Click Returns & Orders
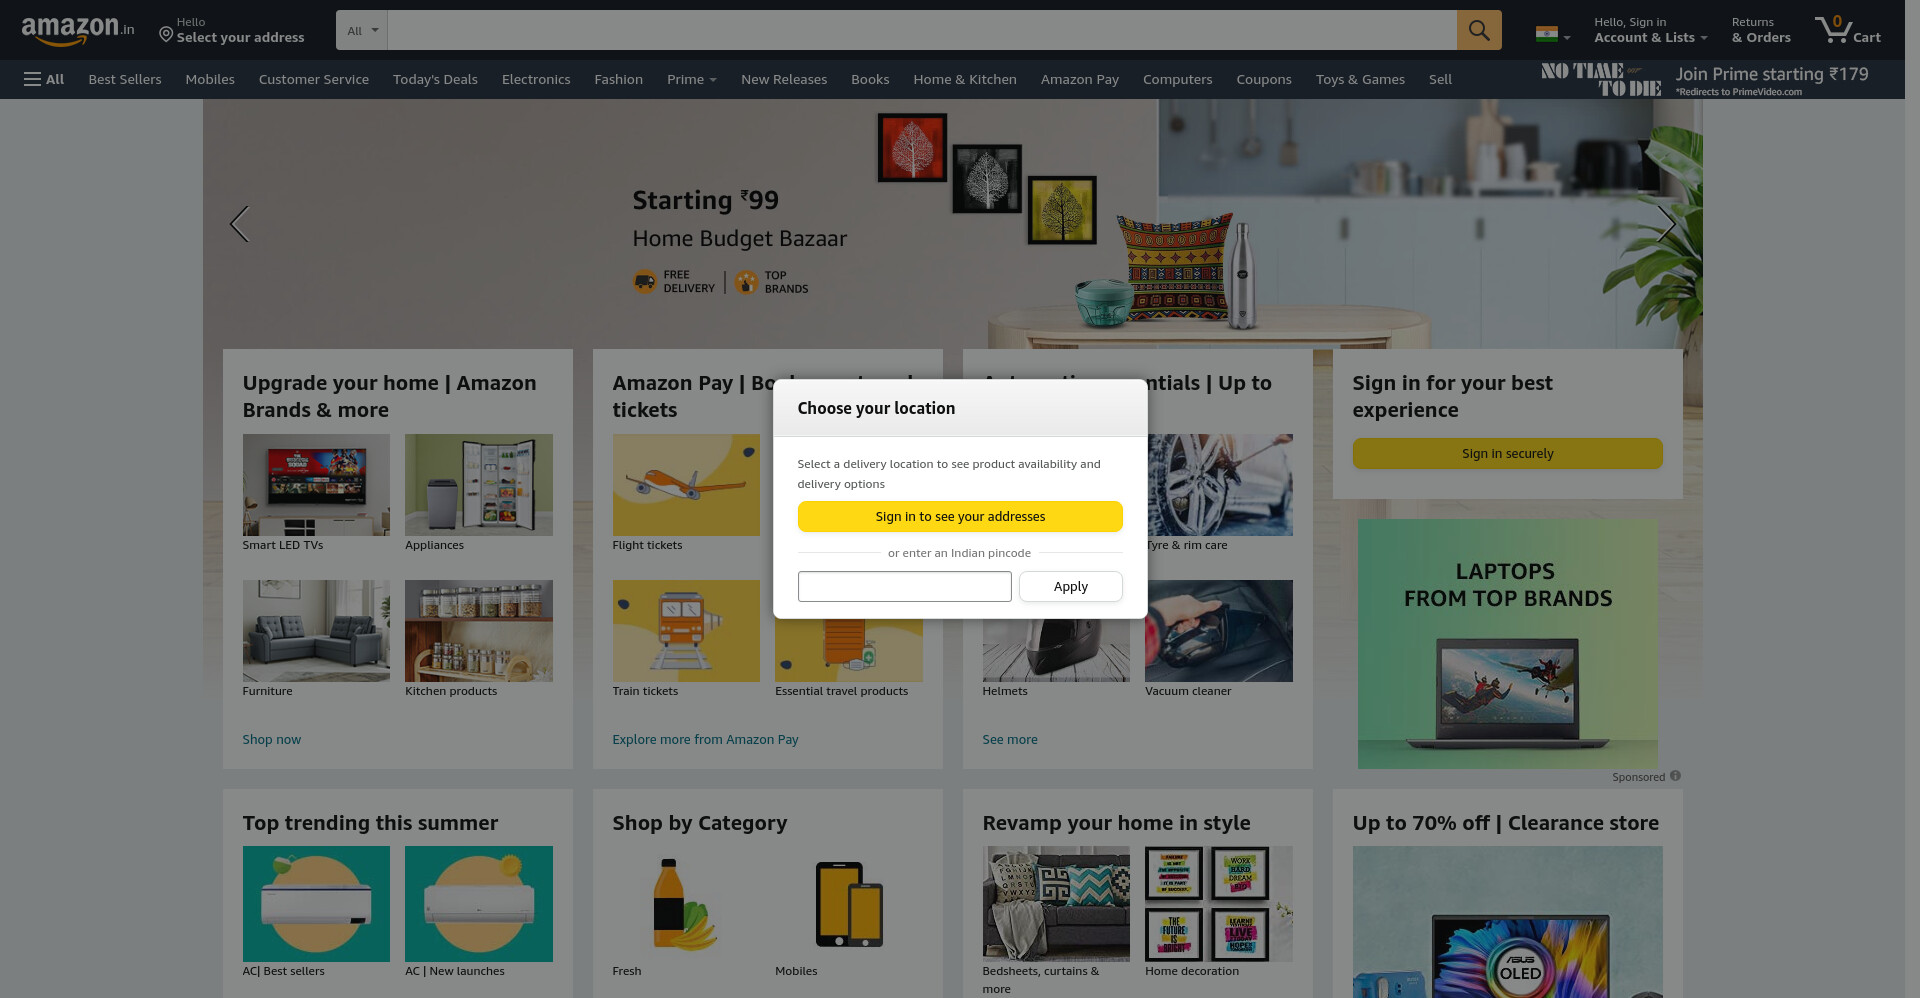Screen dimensions: 1920x998 point(1761,30)
